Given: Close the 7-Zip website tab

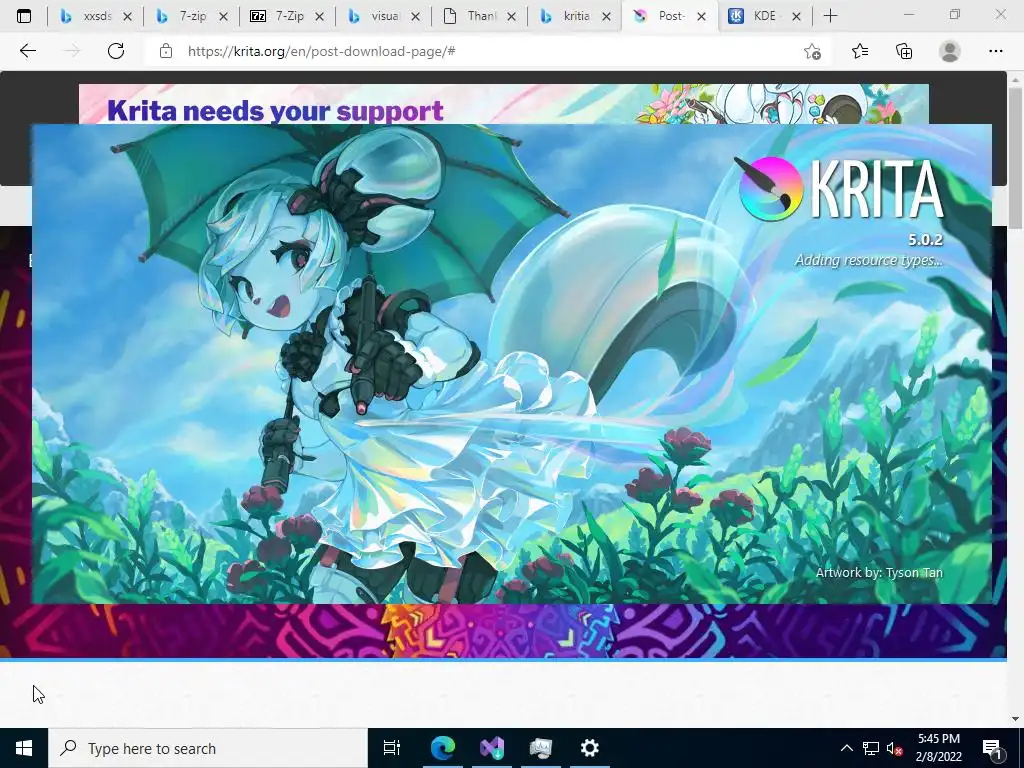Looking at the screenshot, I should (x=319, y=17).
